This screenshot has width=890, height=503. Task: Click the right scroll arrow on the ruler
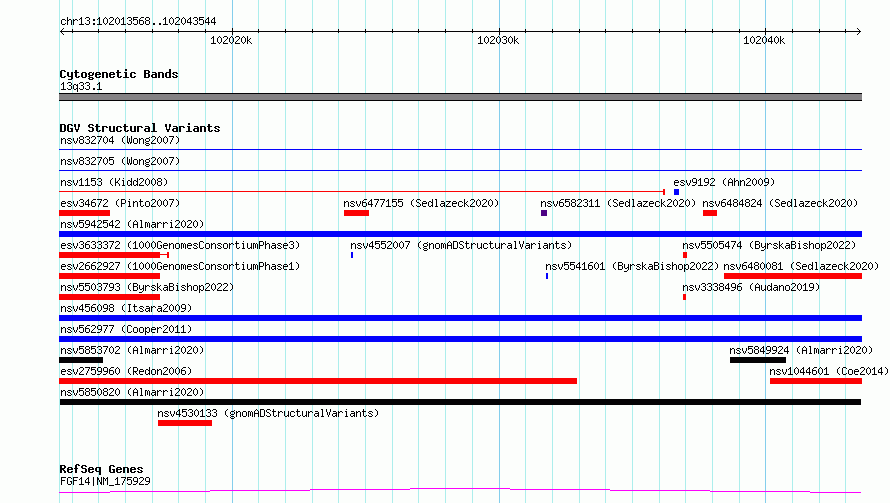pyautogui.click(x=858, y=31)
